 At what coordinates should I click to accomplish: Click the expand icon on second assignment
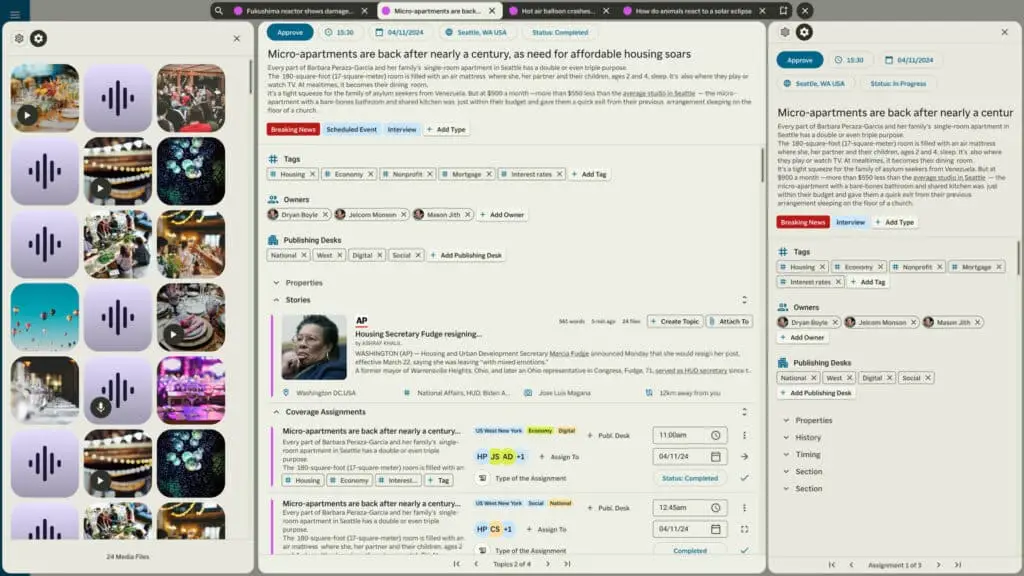click(x=744, y=530)
